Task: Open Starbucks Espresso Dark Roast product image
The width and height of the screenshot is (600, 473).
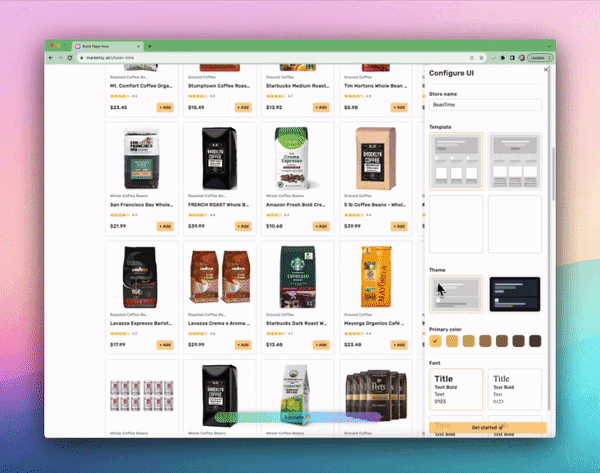Action: click(298, 277)
